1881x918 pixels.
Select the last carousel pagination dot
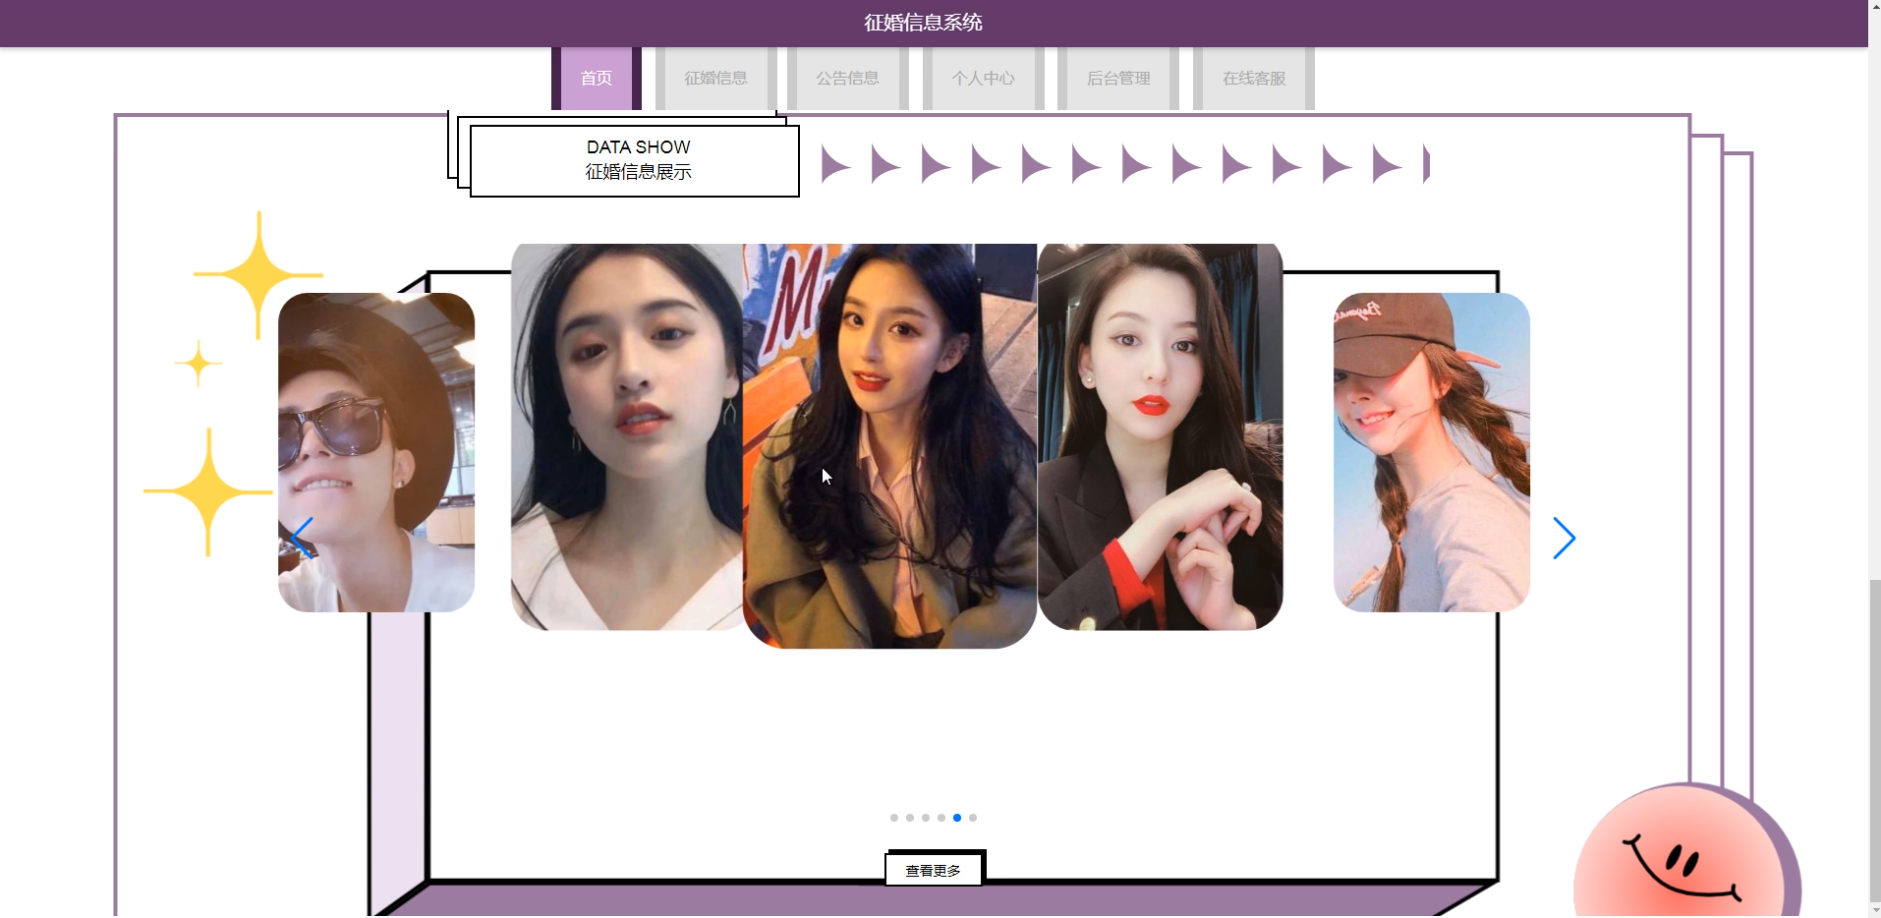click(x=973, y=818)
